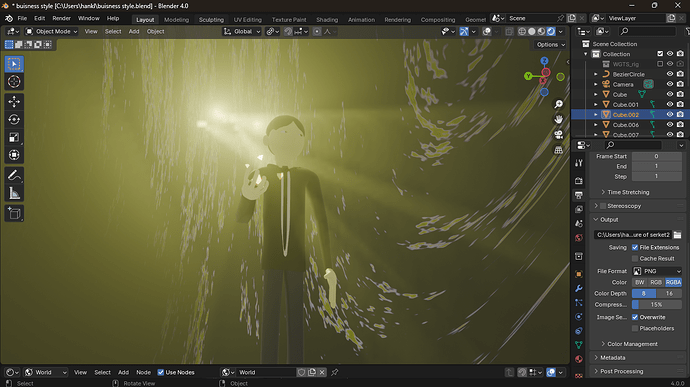
Task: Disable Camera object in renders
Action: [x=680, y=84]
